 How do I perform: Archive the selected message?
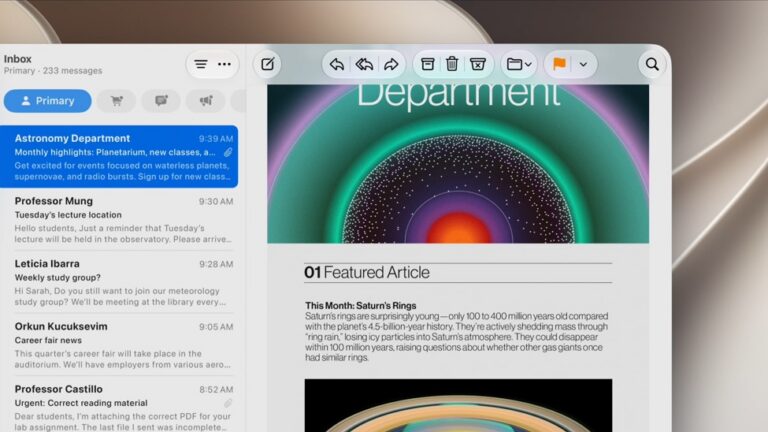428,64
